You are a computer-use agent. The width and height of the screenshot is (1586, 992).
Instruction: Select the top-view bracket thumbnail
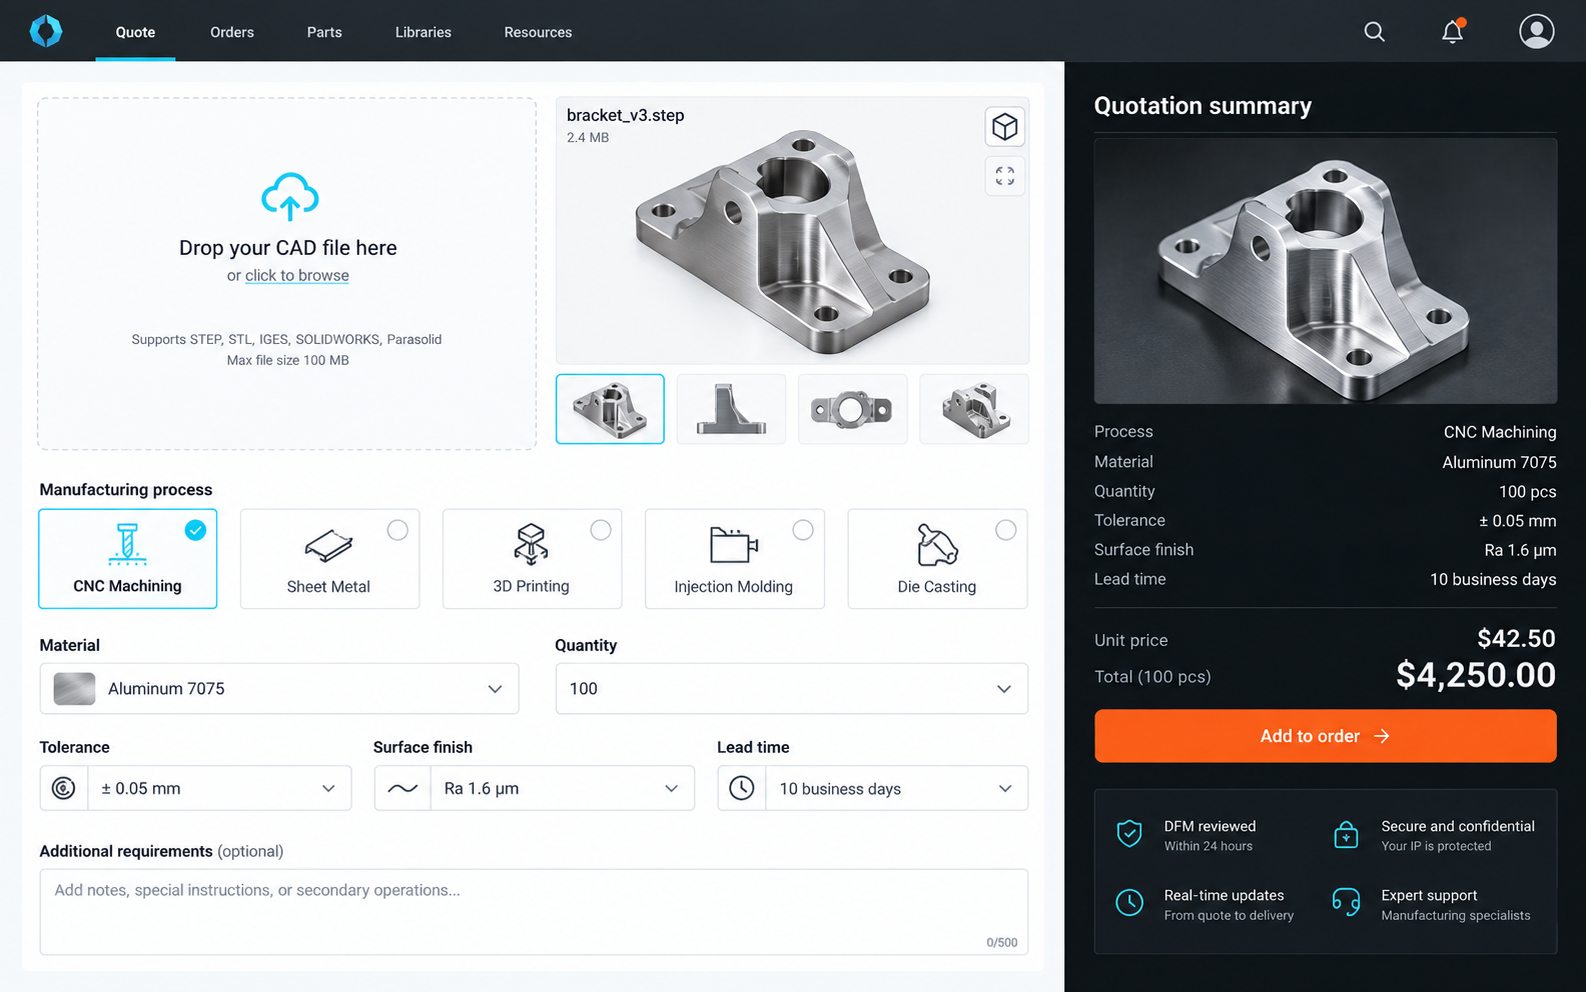coord(852,409)
